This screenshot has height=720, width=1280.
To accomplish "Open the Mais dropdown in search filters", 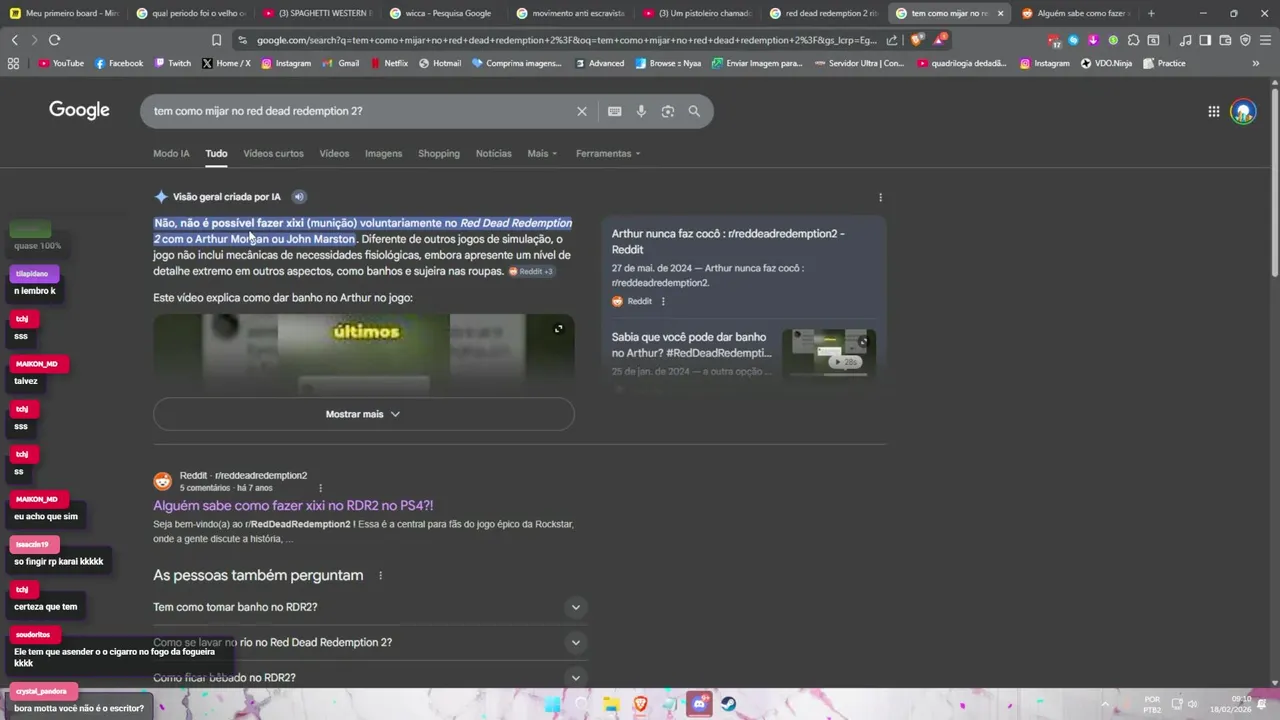I will [542, 153].
